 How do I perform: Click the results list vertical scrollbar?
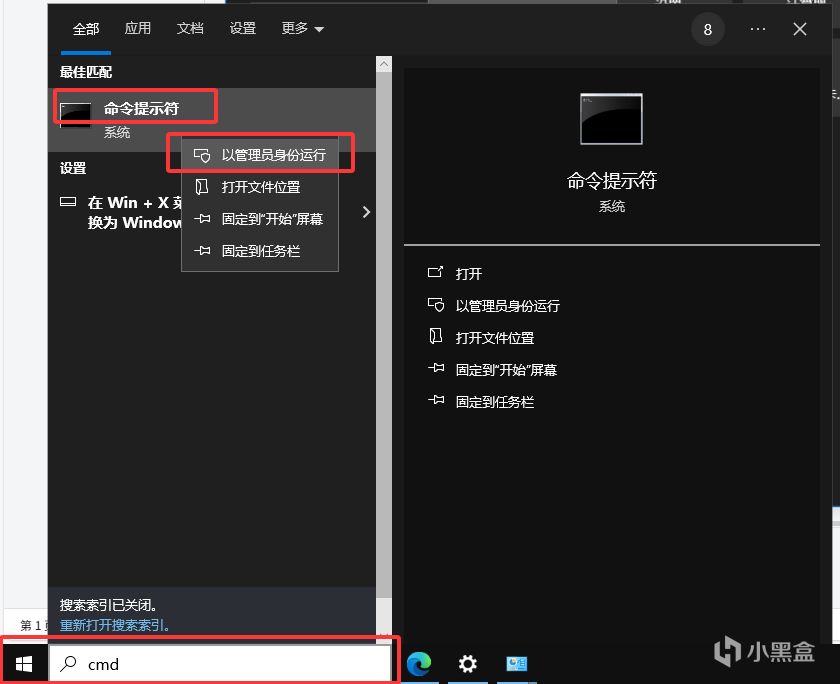[x=384, y=335]
